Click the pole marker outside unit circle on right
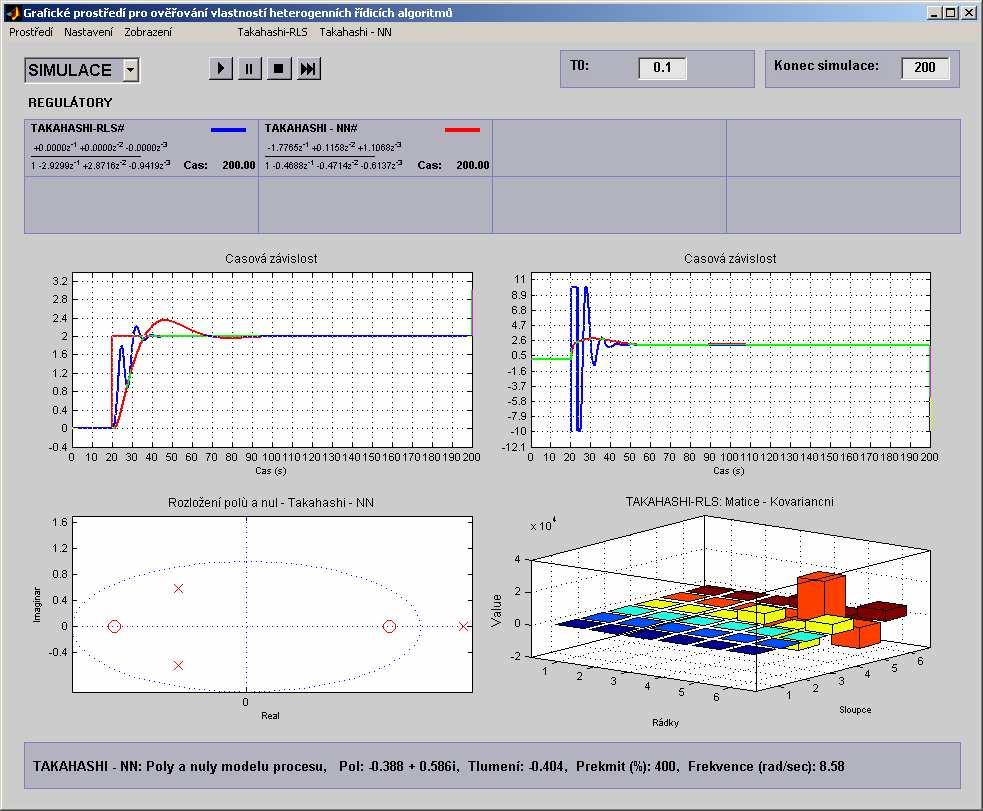The image size is (983, 811). coord(463,626)
